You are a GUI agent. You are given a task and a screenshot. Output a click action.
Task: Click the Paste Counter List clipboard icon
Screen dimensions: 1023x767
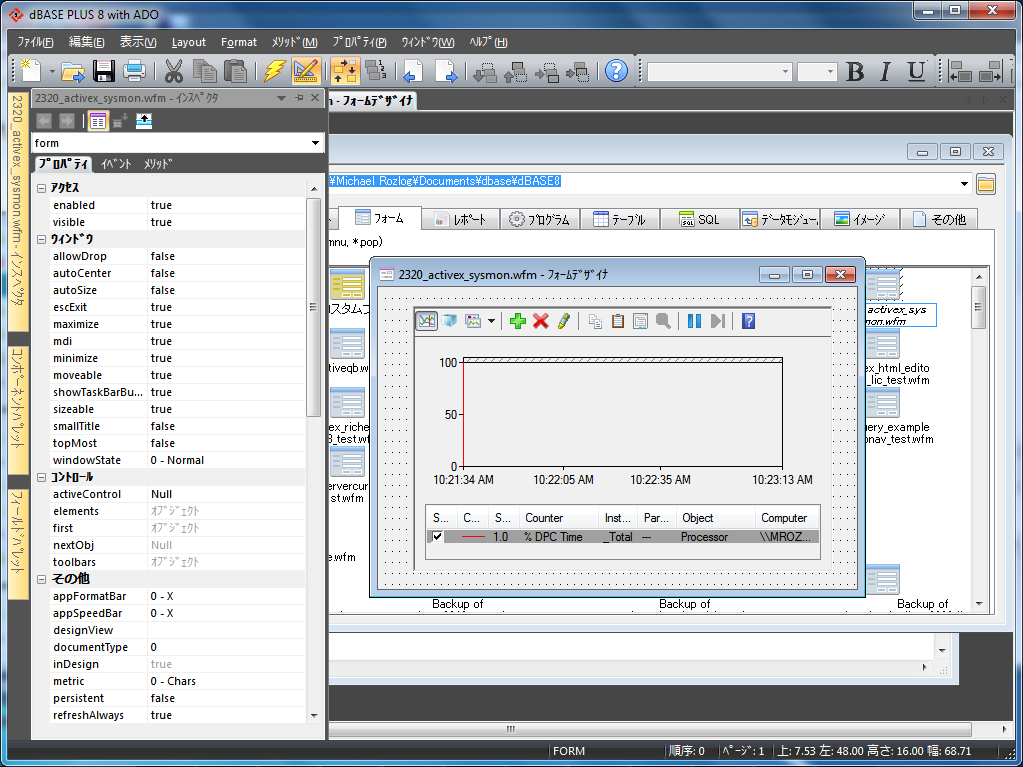tap(617, 320)
